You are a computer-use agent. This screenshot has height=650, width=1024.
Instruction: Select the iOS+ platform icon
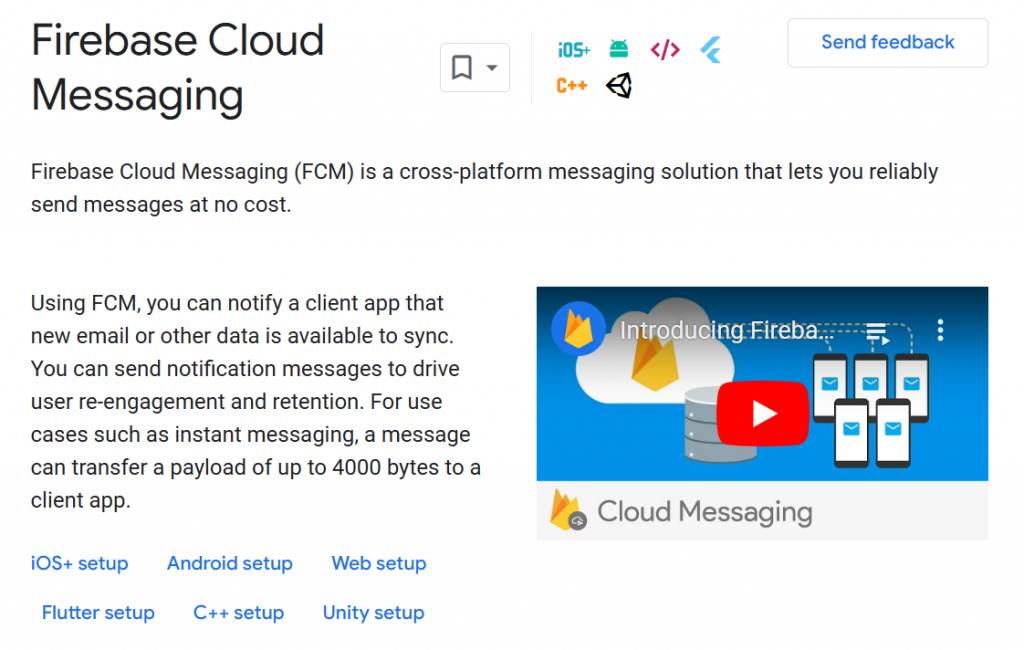573,48
